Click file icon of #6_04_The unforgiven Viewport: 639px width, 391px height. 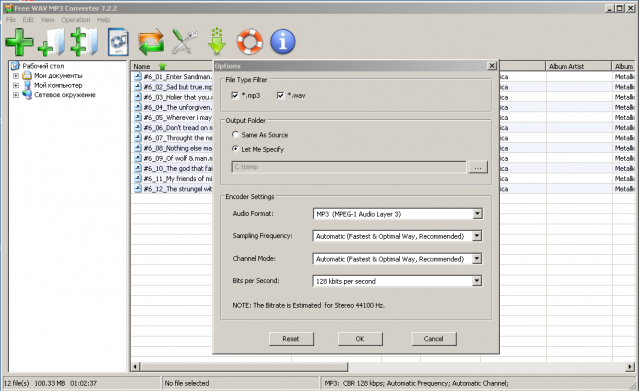[138, 107]
